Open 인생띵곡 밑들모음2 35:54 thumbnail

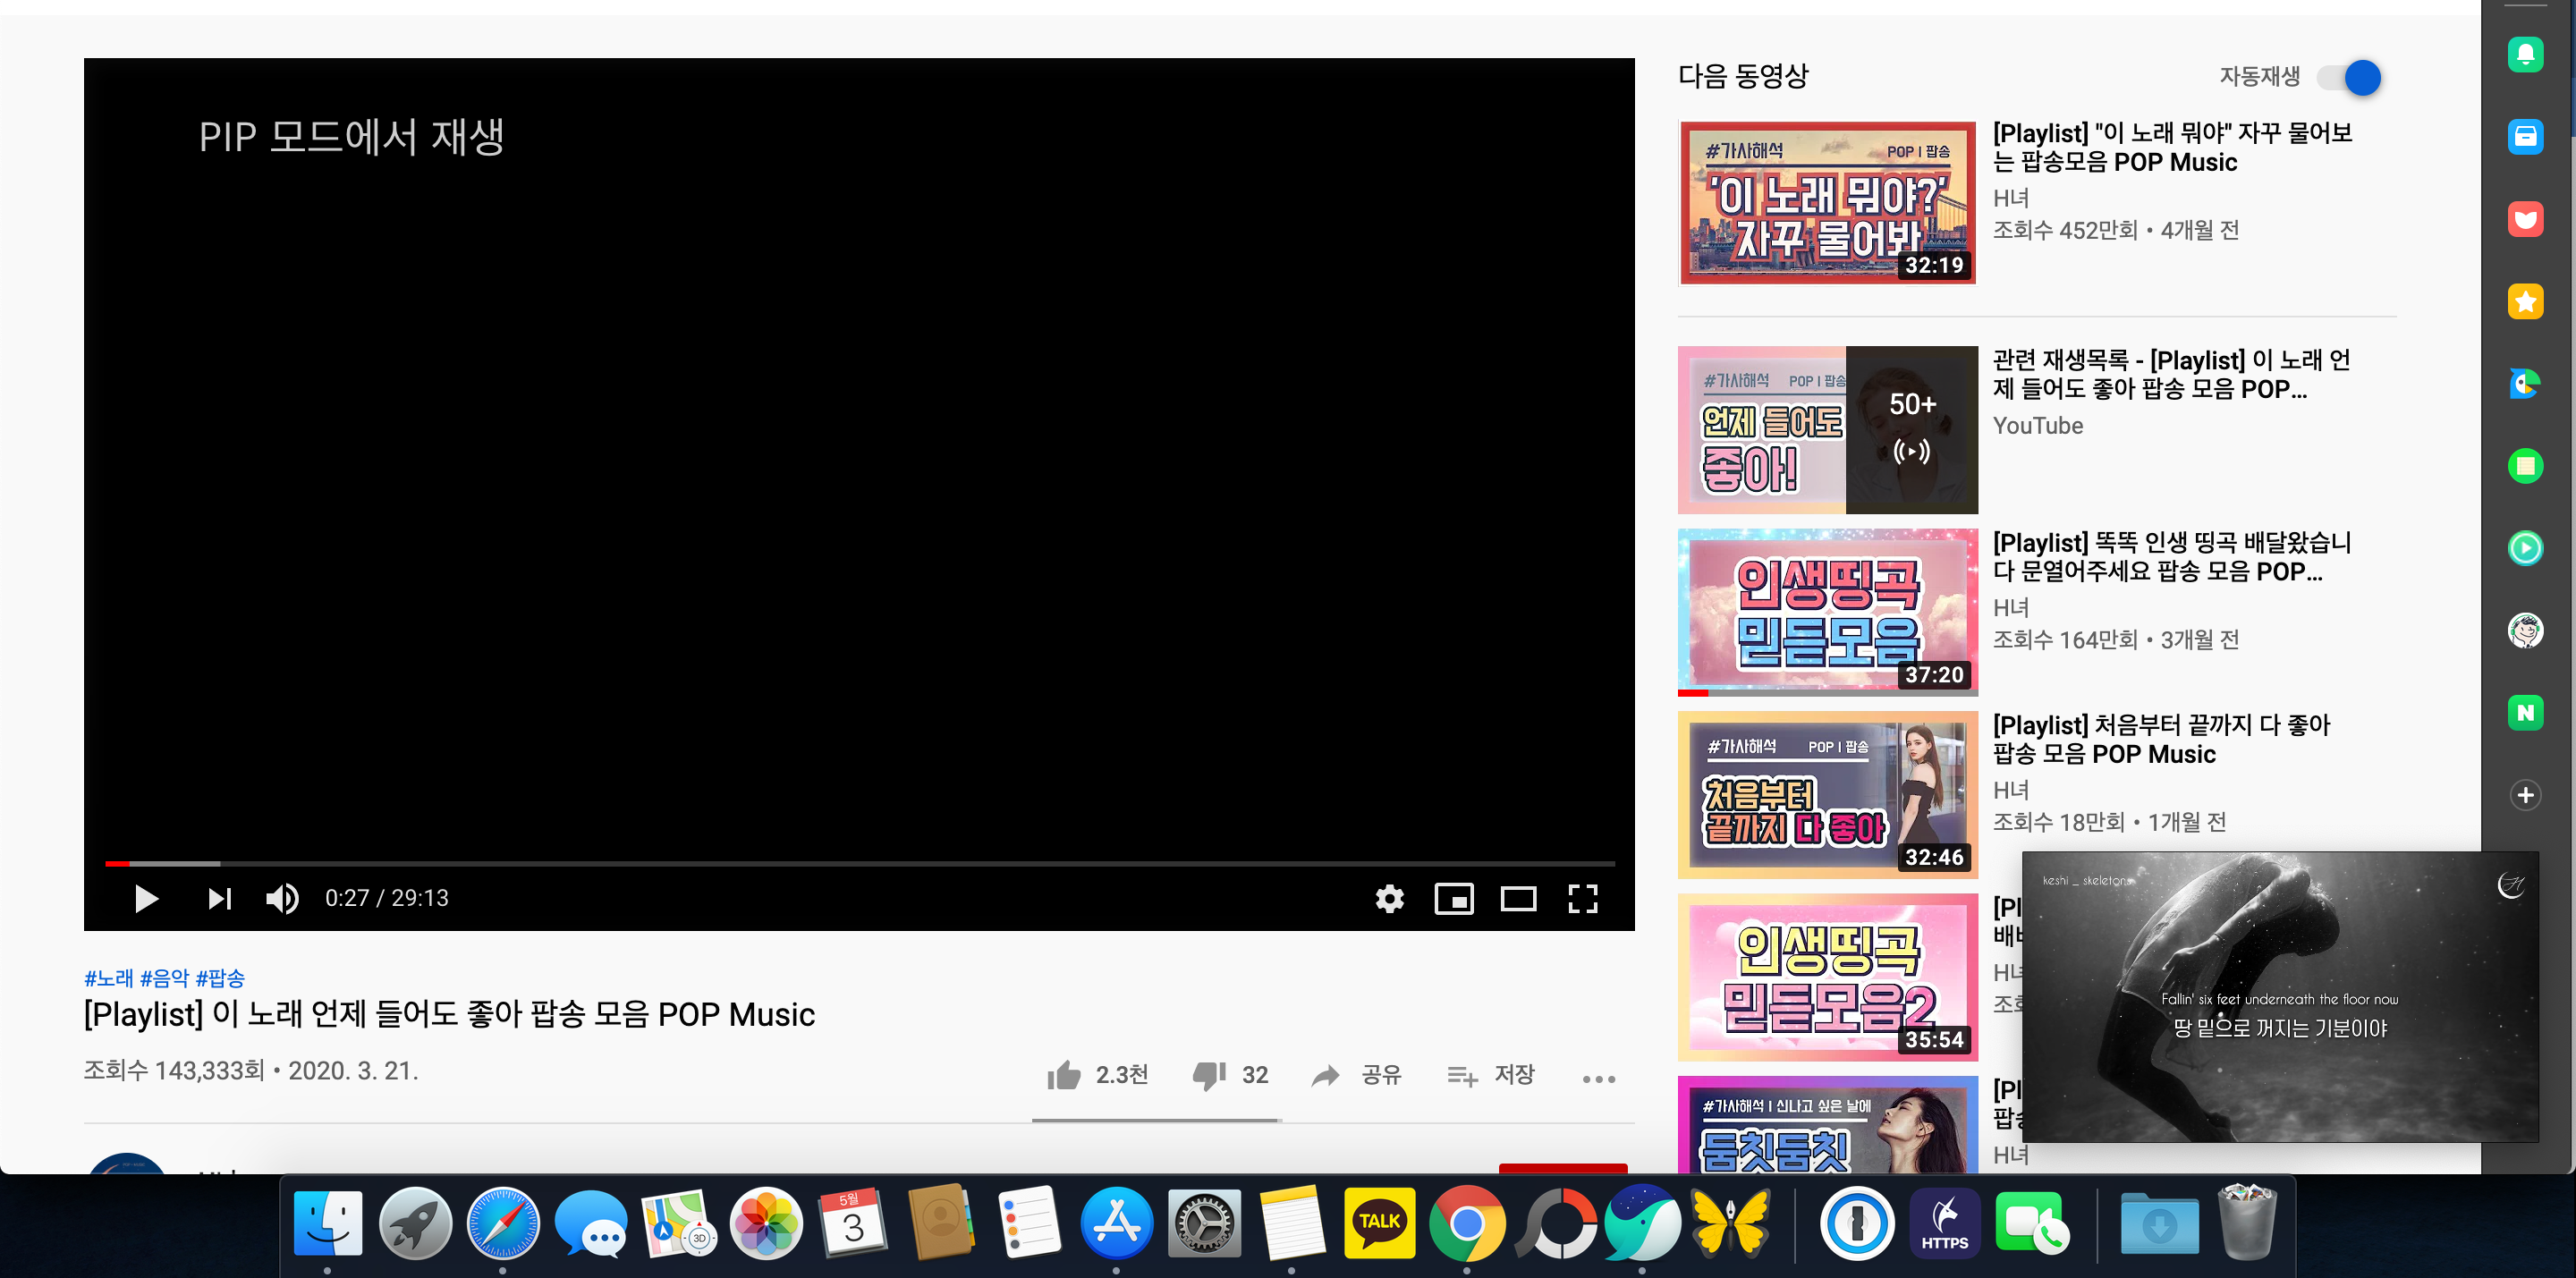click(x=1827, y=976)
